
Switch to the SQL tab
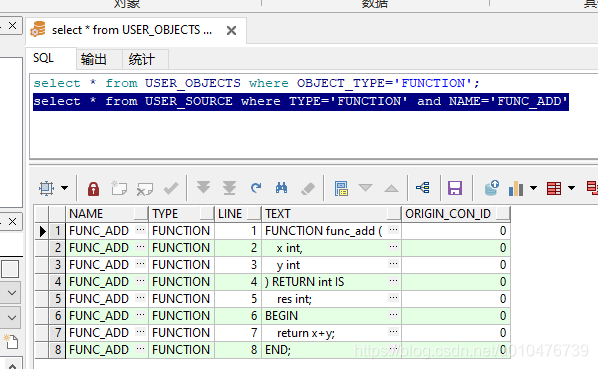tap(51, 59)
